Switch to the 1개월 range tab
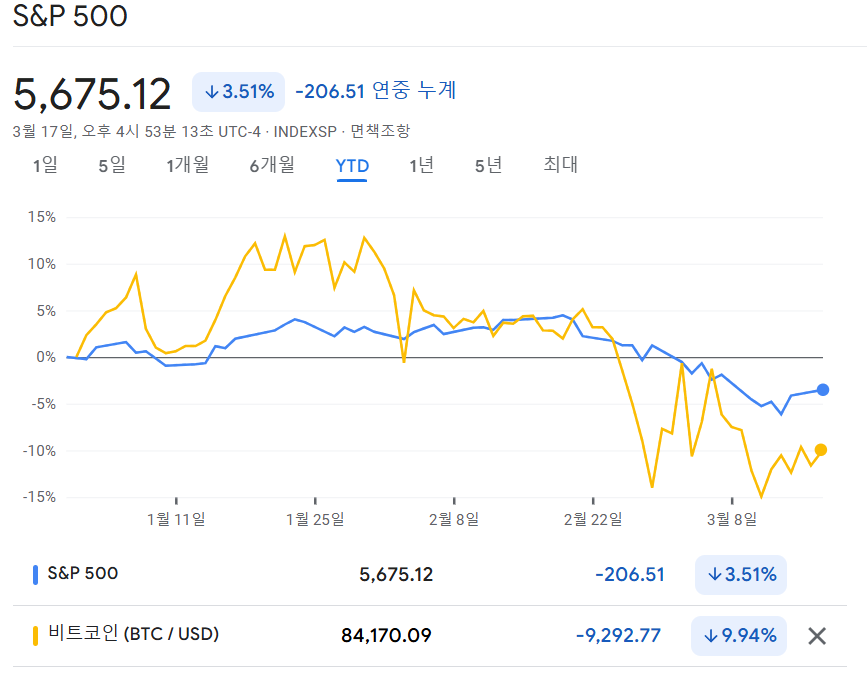 (188, 165)
